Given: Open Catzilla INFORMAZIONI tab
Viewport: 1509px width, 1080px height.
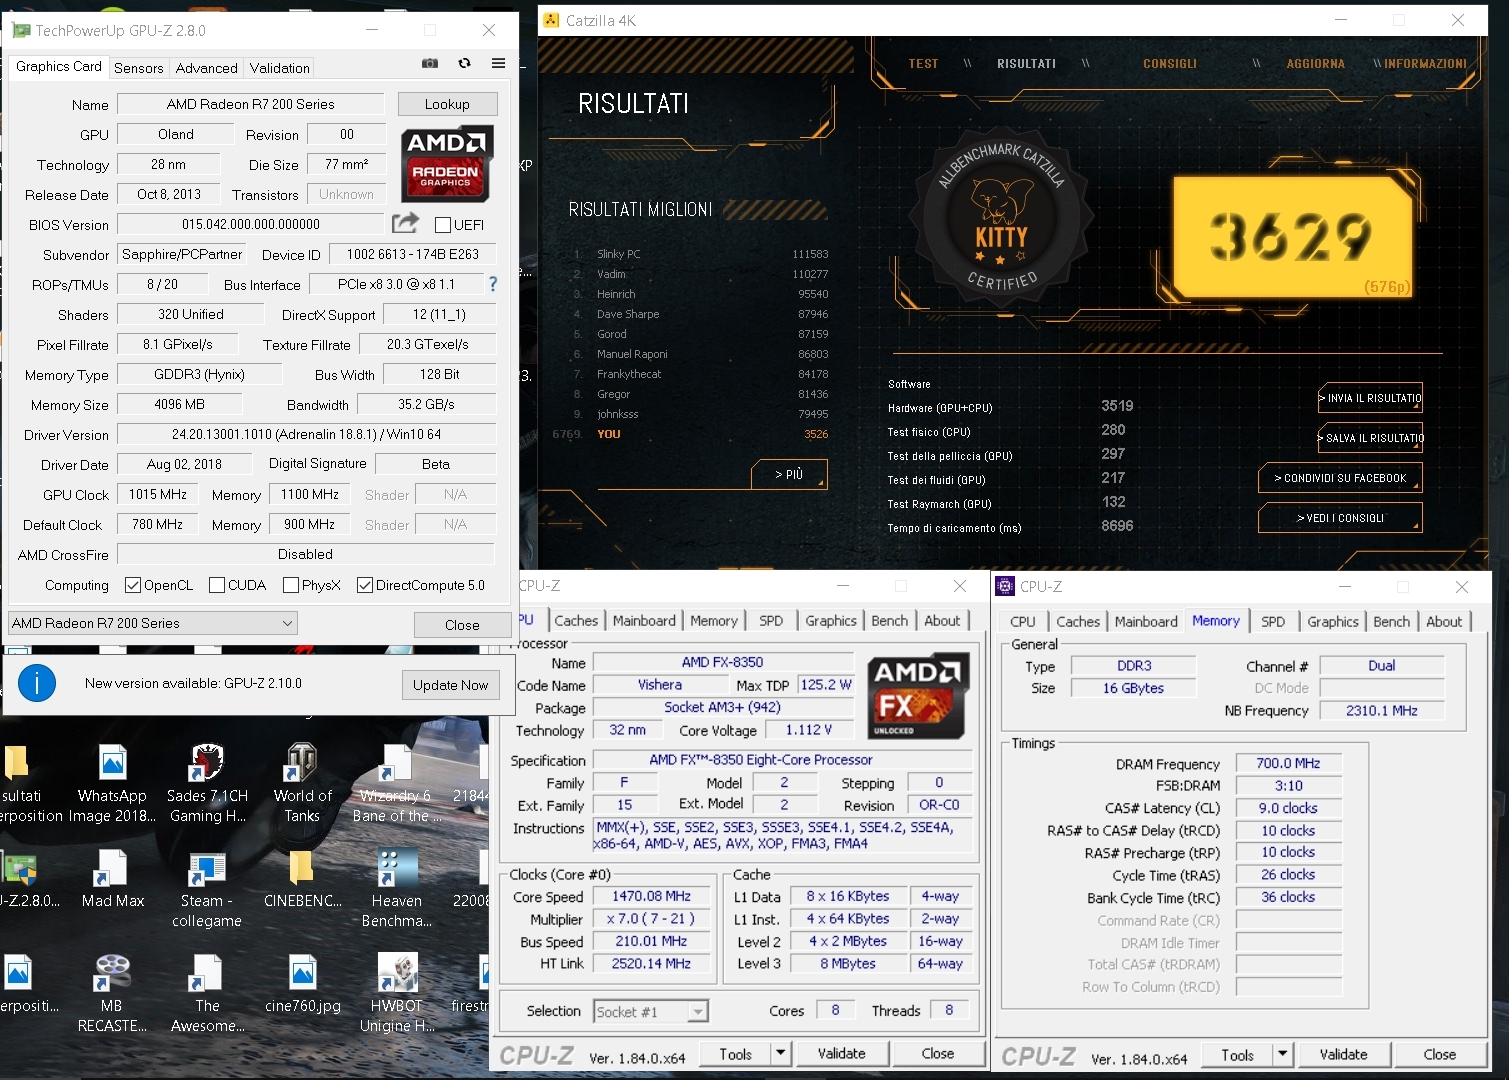Looking at the screenshot, I should click(x=1425, y=63).
